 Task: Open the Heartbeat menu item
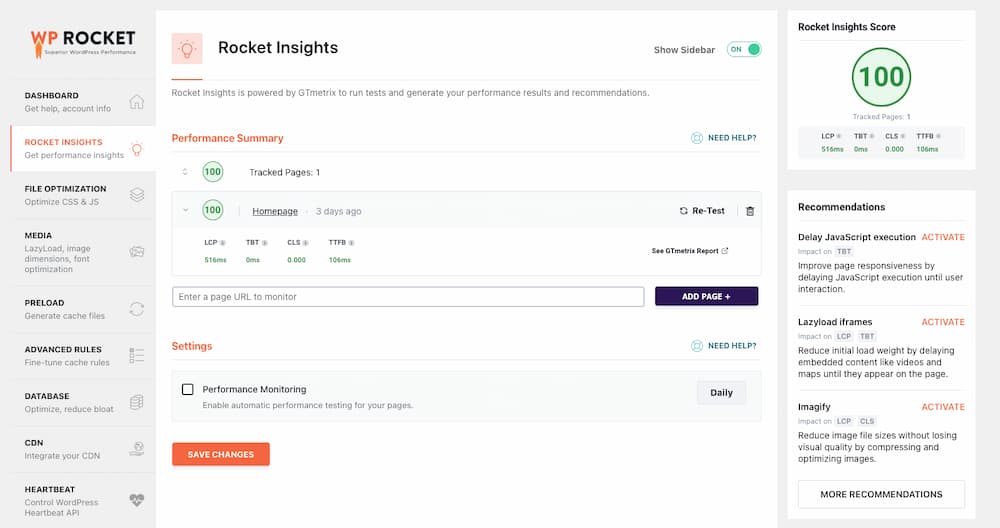(x=83, y=501)
